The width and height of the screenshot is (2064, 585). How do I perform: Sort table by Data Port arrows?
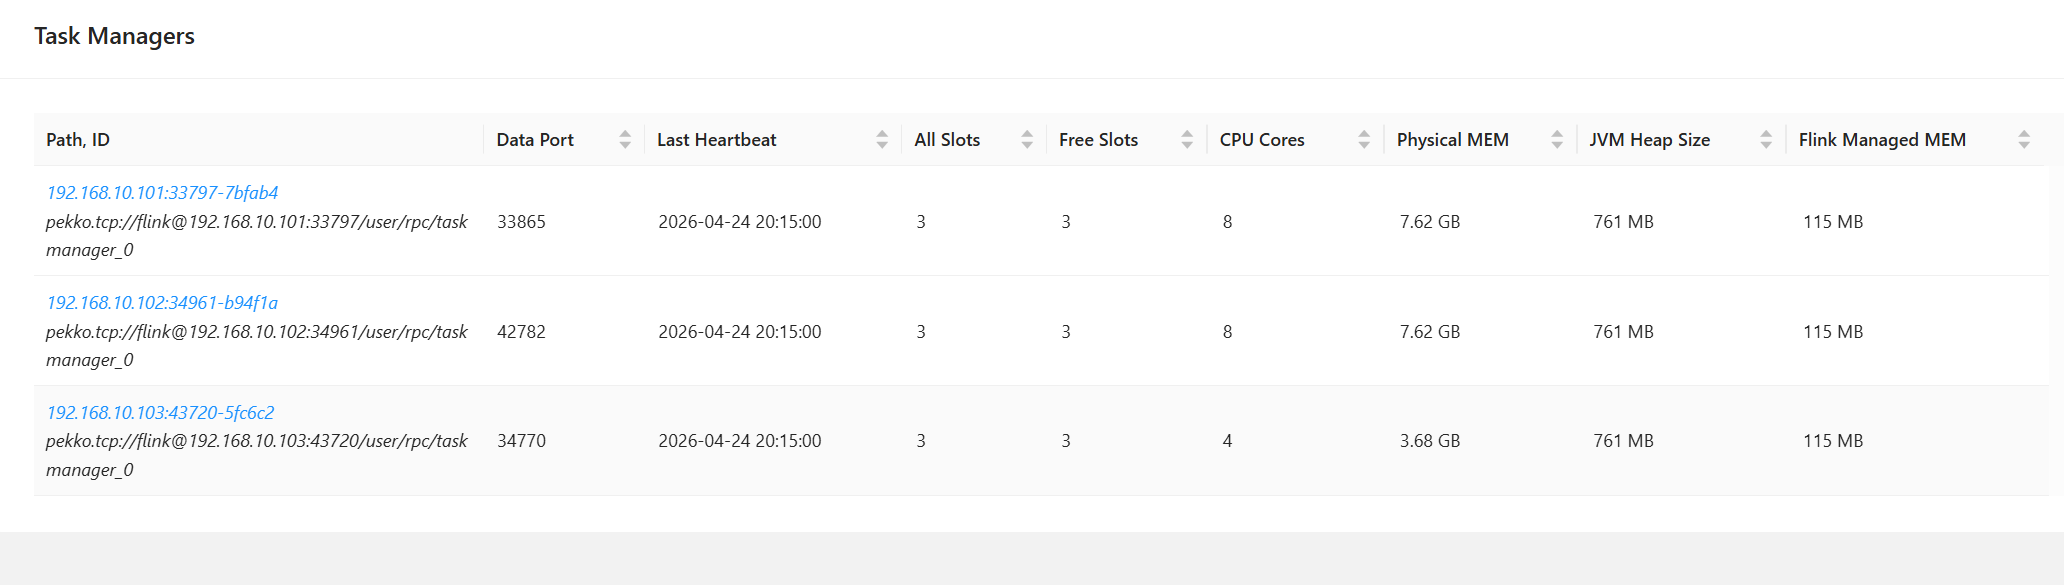pos(625,140)
